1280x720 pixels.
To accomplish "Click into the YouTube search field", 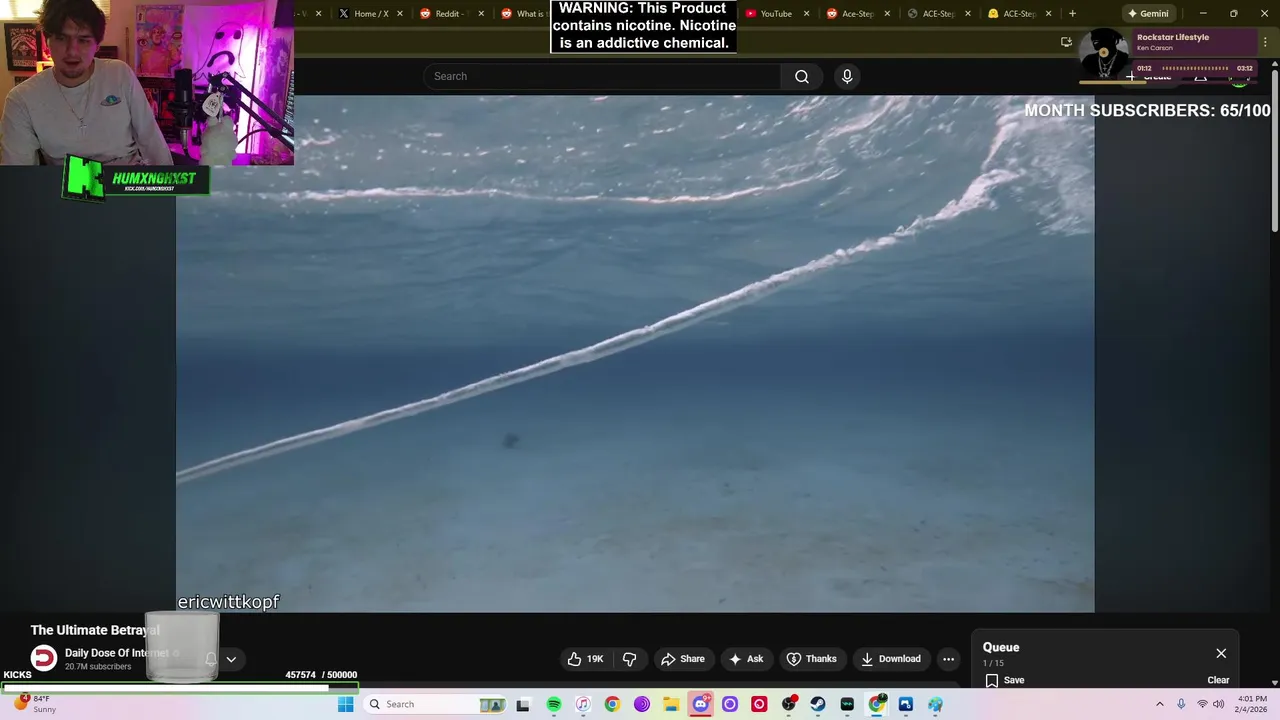I will coord(602,76).
